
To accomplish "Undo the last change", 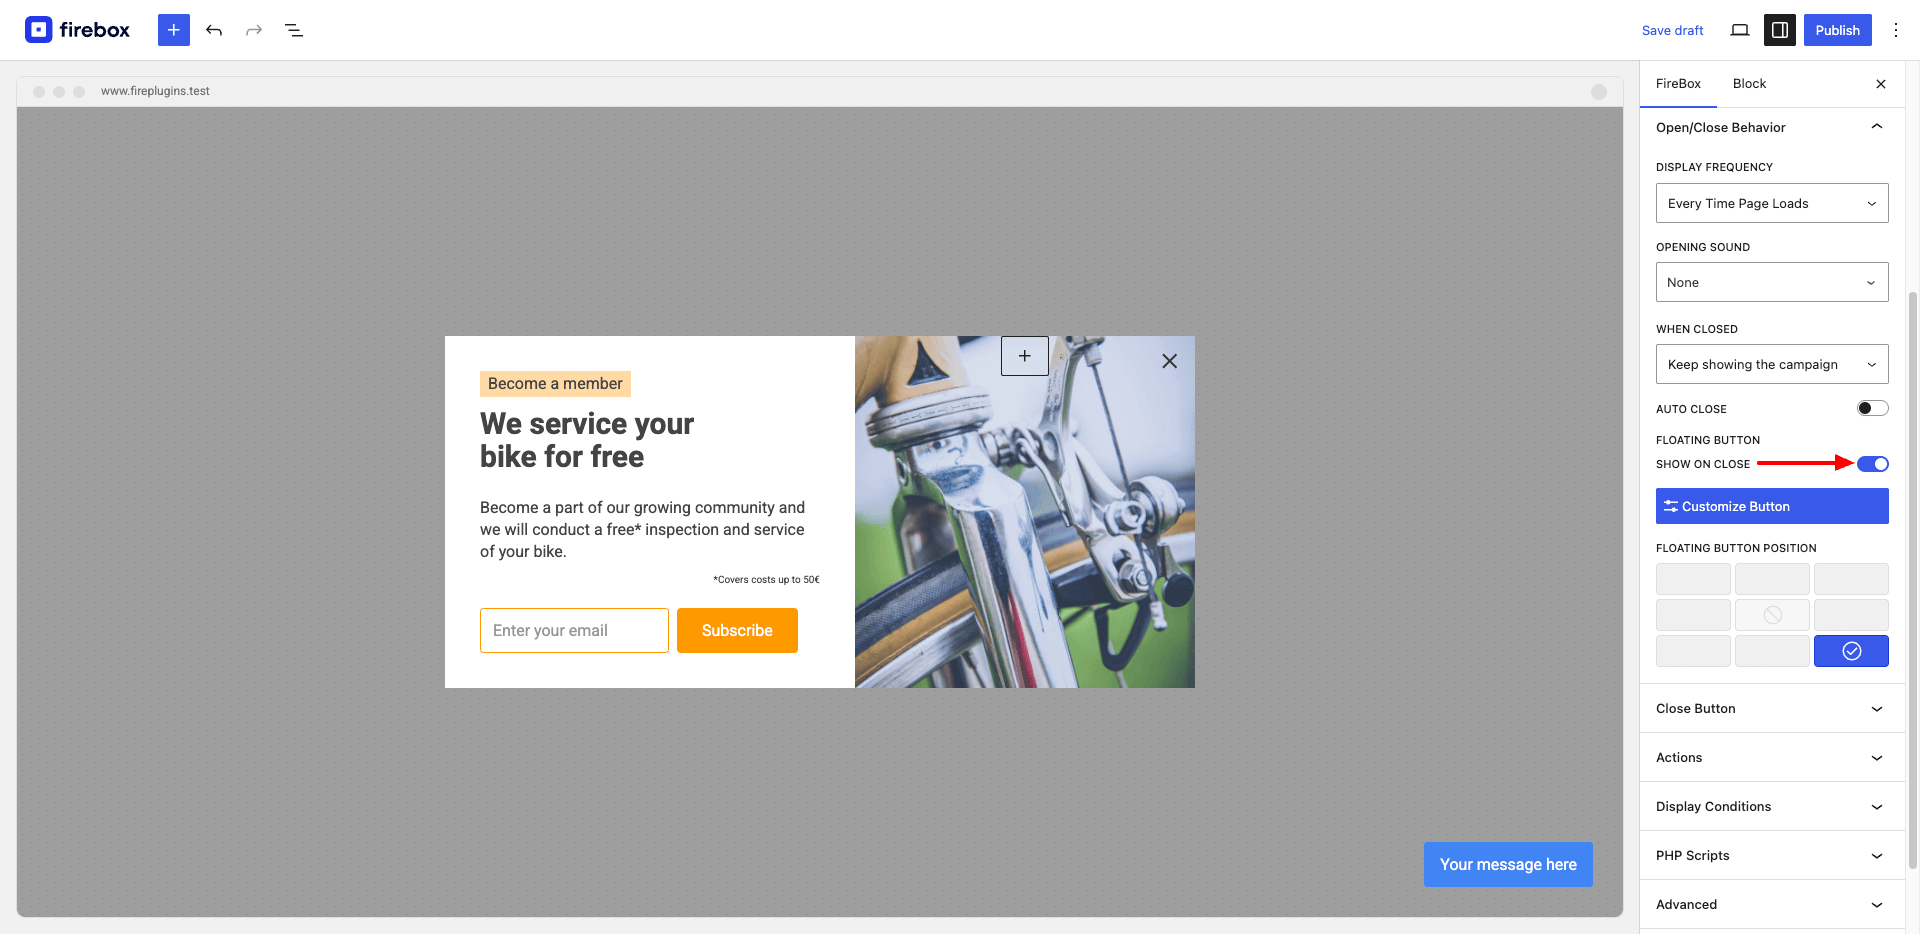I will coord(214,30).
